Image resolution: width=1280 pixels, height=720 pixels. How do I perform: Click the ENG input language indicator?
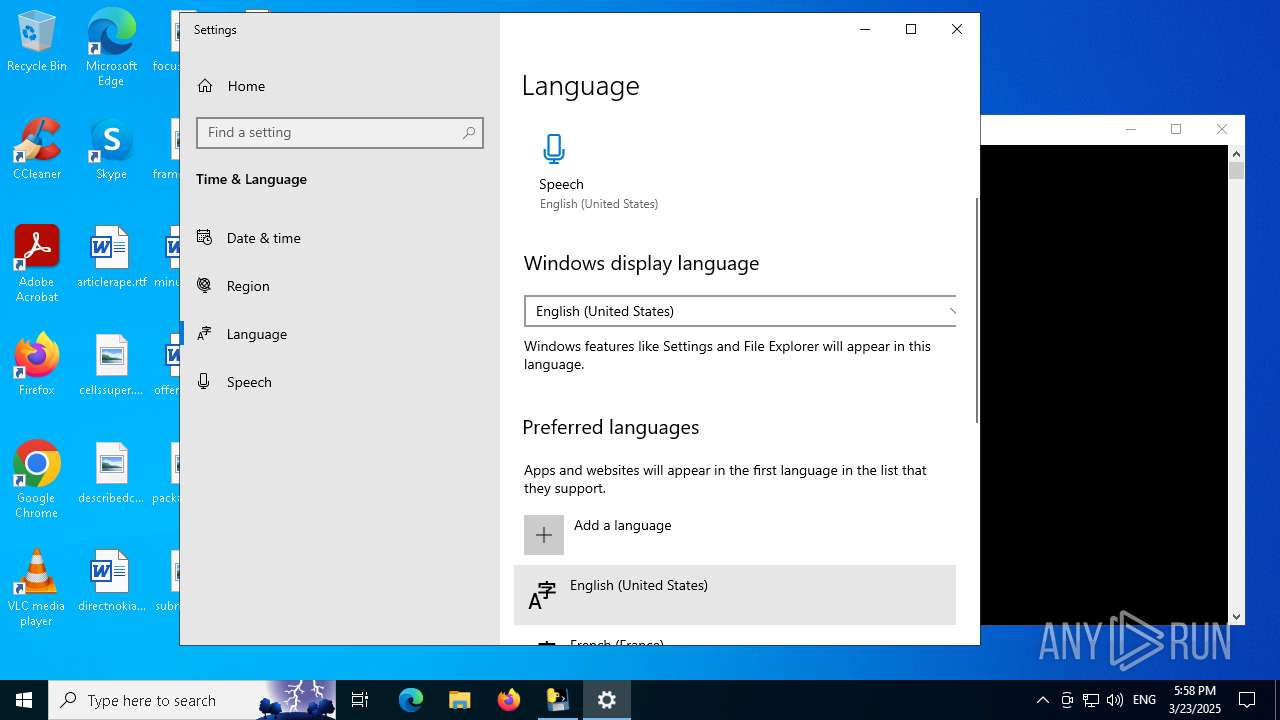click(1144, 700)
